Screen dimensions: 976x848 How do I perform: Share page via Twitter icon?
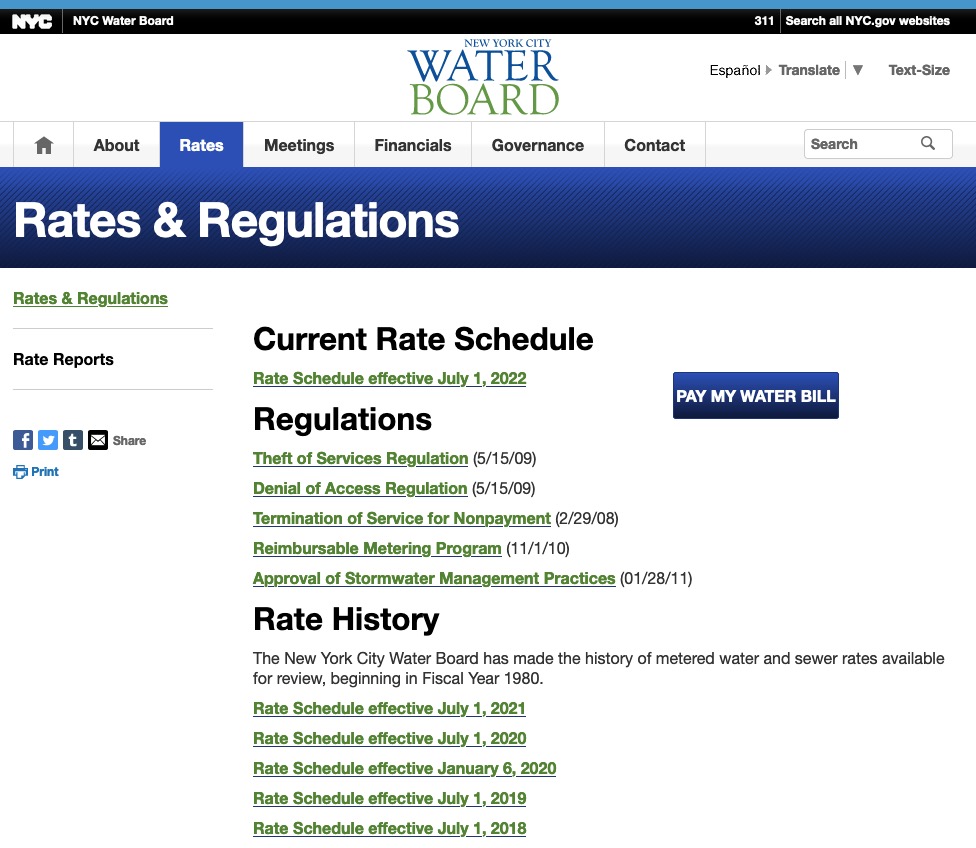(x=48, y=440)
